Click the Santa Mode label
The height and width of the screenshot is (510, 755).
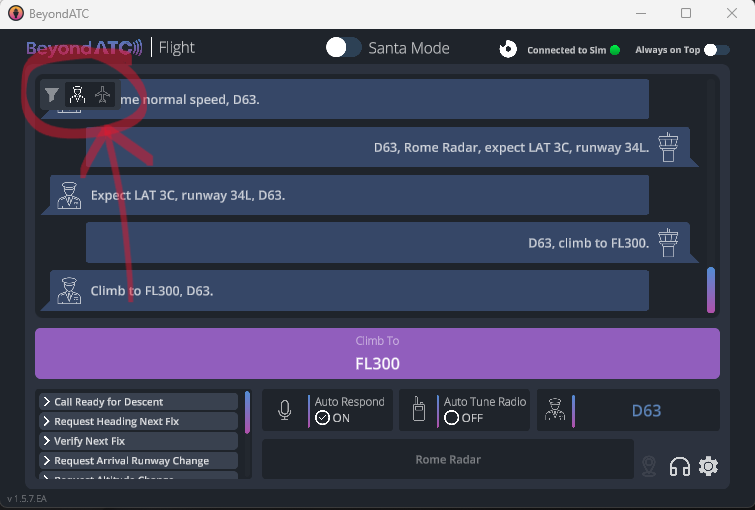[x=409, y=48]
